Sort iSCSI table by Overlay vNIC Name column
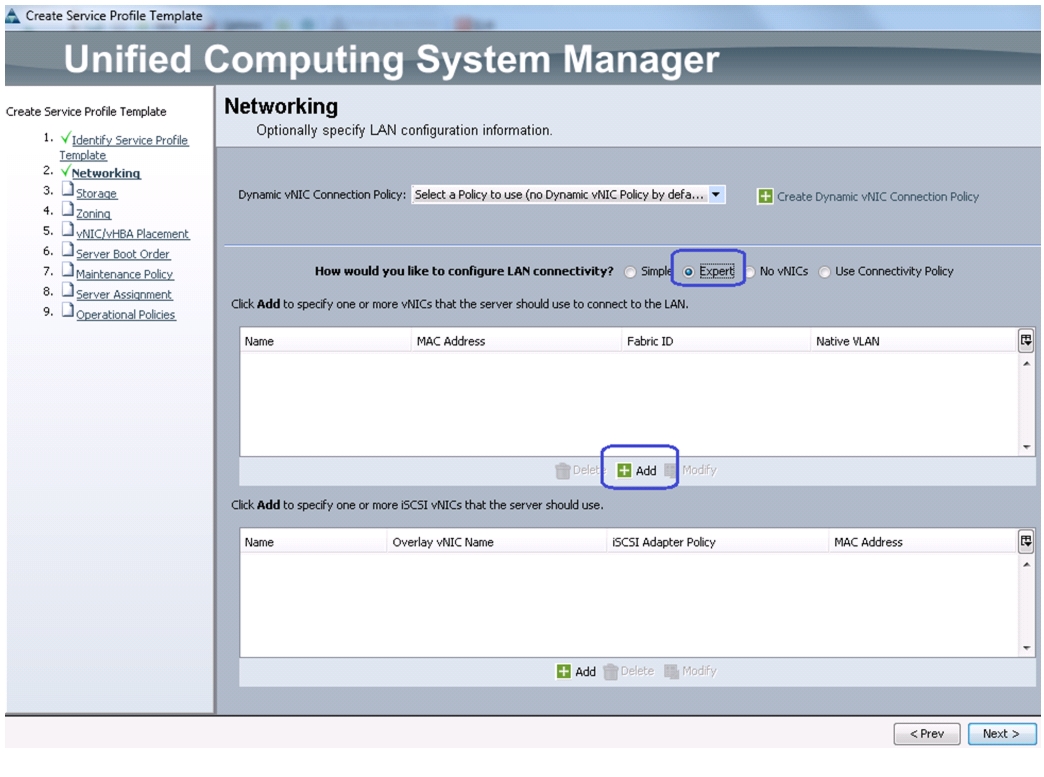Image resolution: width=1044 pixels, height=777 pixels. pyautogui.click(x=497, y=541)
